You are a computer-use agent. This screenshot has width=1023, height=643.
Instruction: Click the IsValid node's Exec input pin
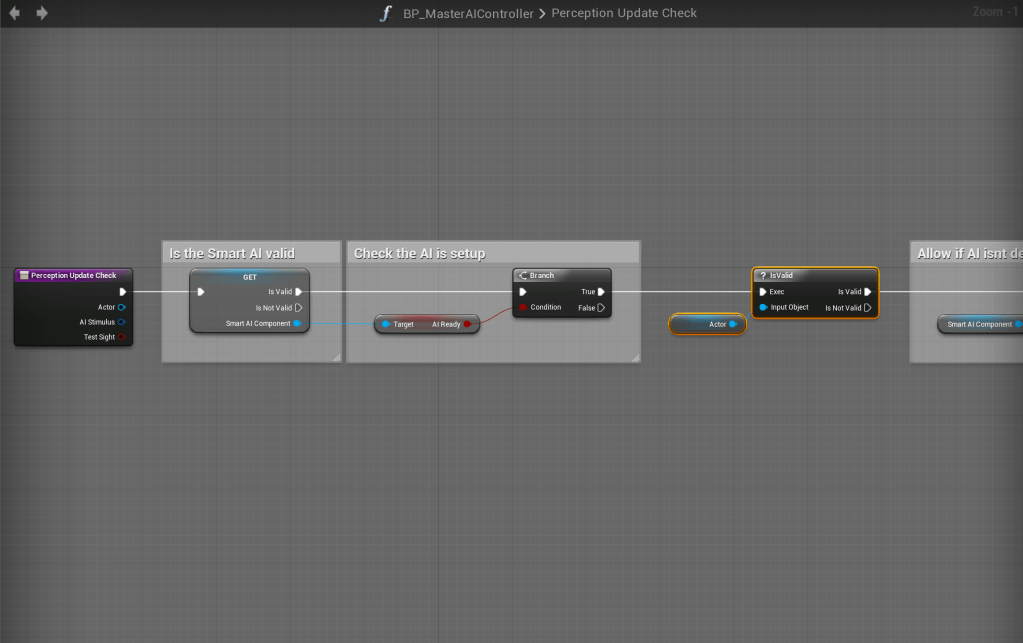click(x=763, y=292)
